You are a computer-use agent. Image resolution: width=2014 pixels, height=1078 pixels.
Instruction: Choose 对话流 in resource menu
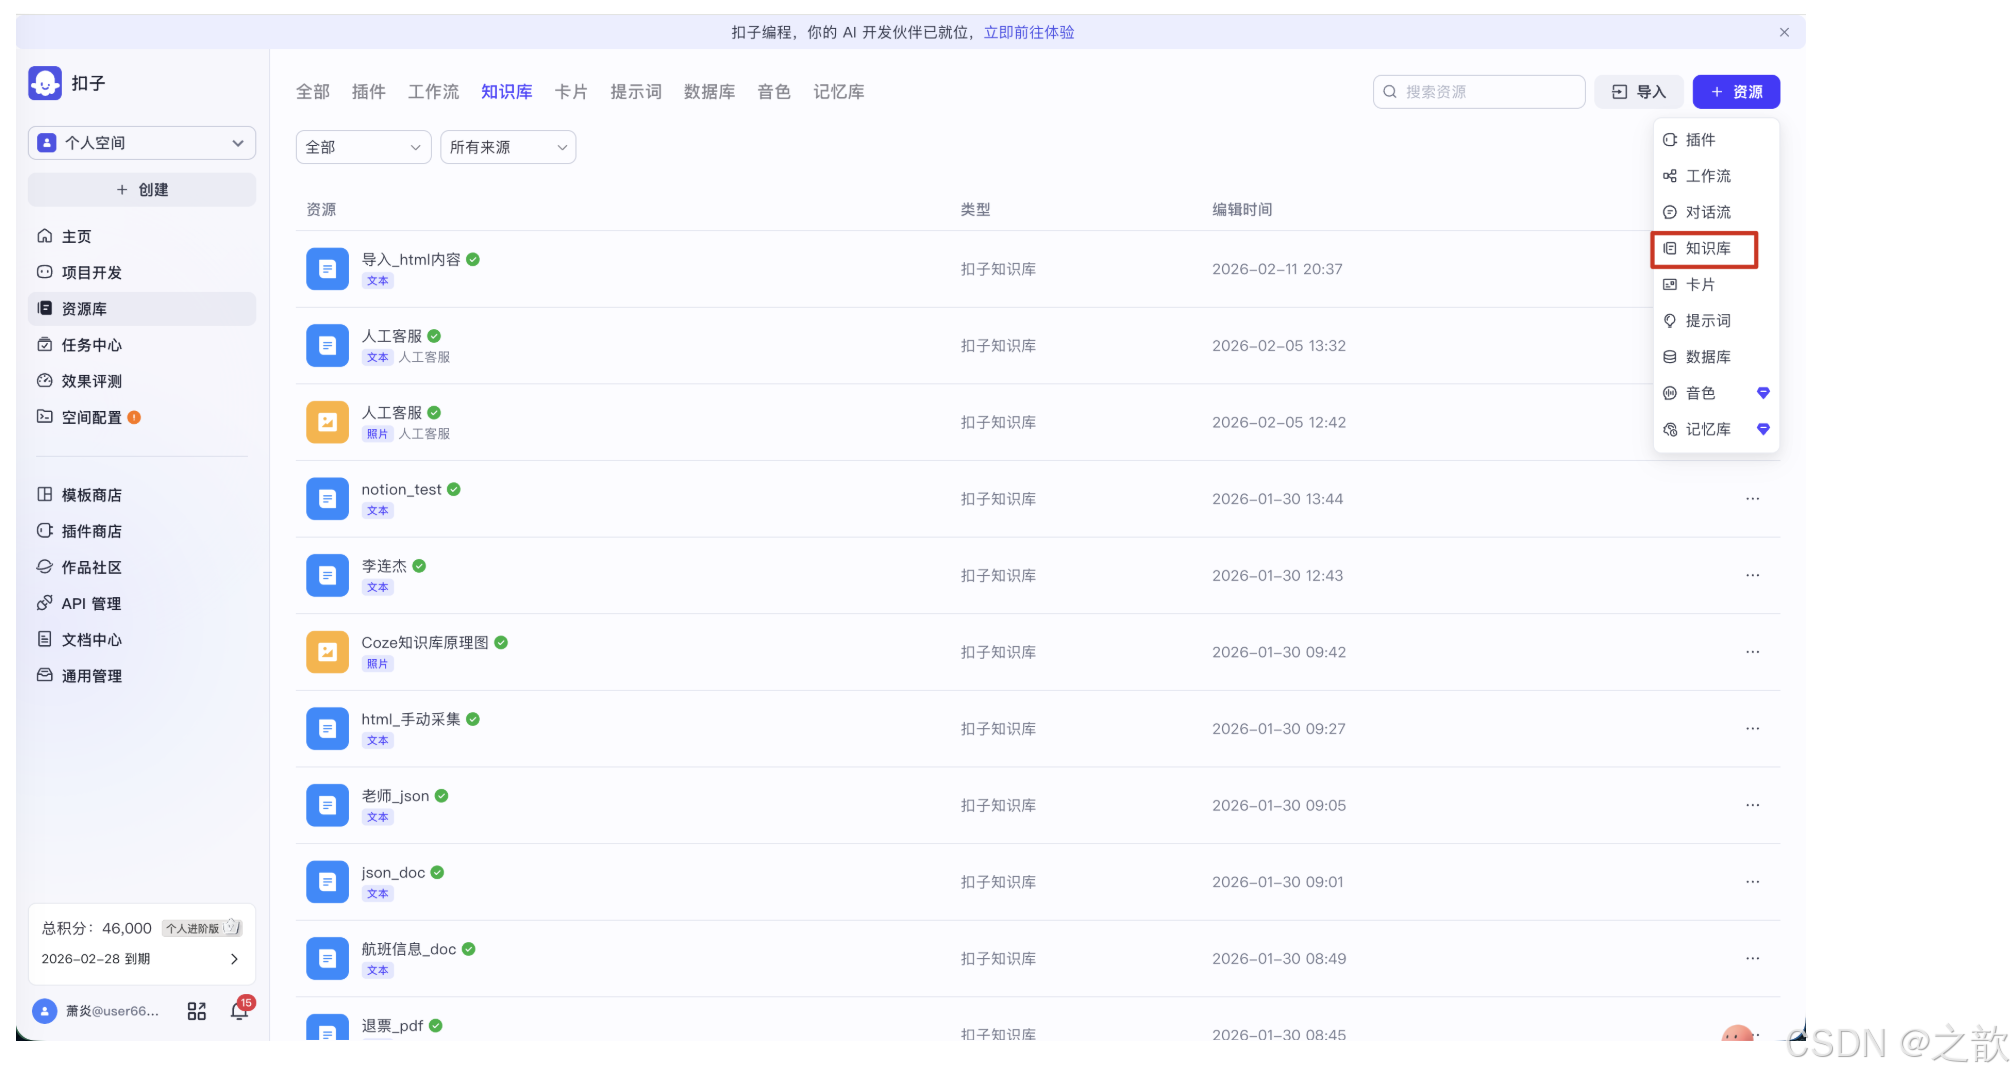tap(1716, 212)
